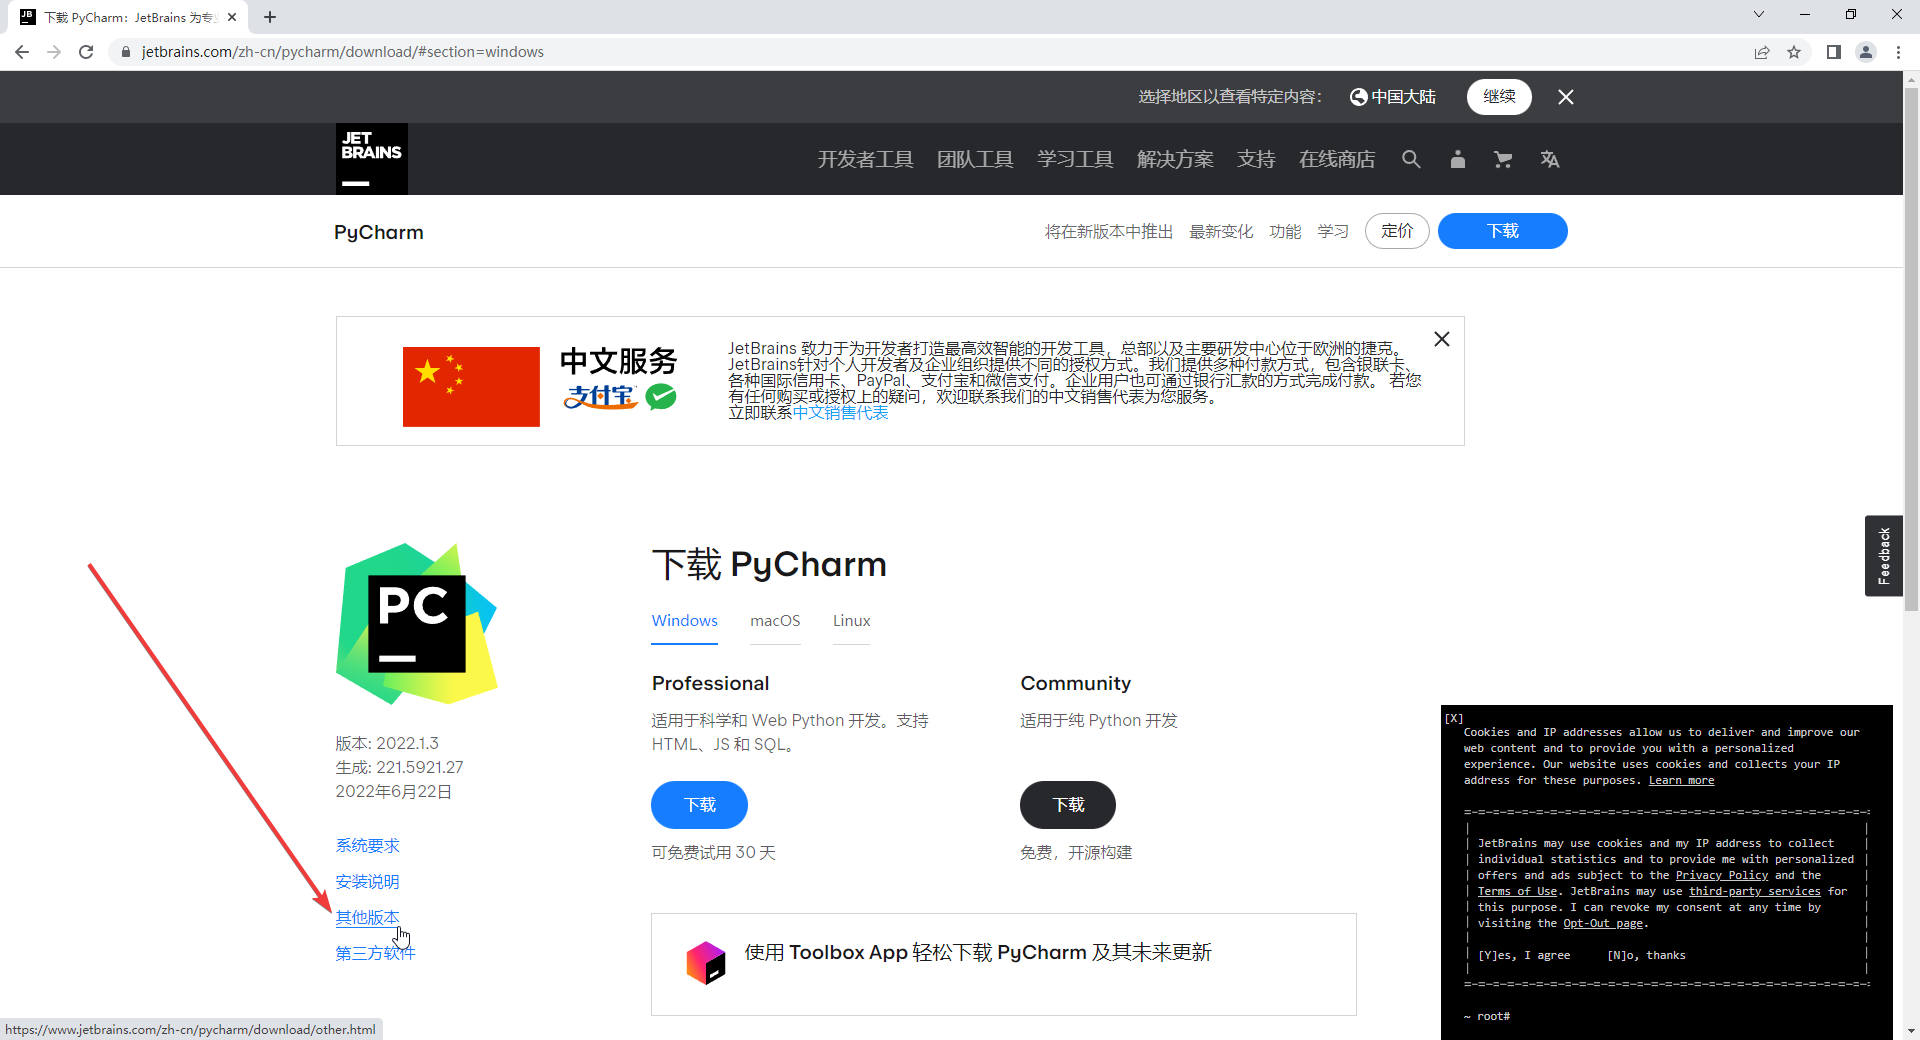The image size is (1920, 1040).
Task: Close the PyCharm download tab
Action: click(232, 17)
